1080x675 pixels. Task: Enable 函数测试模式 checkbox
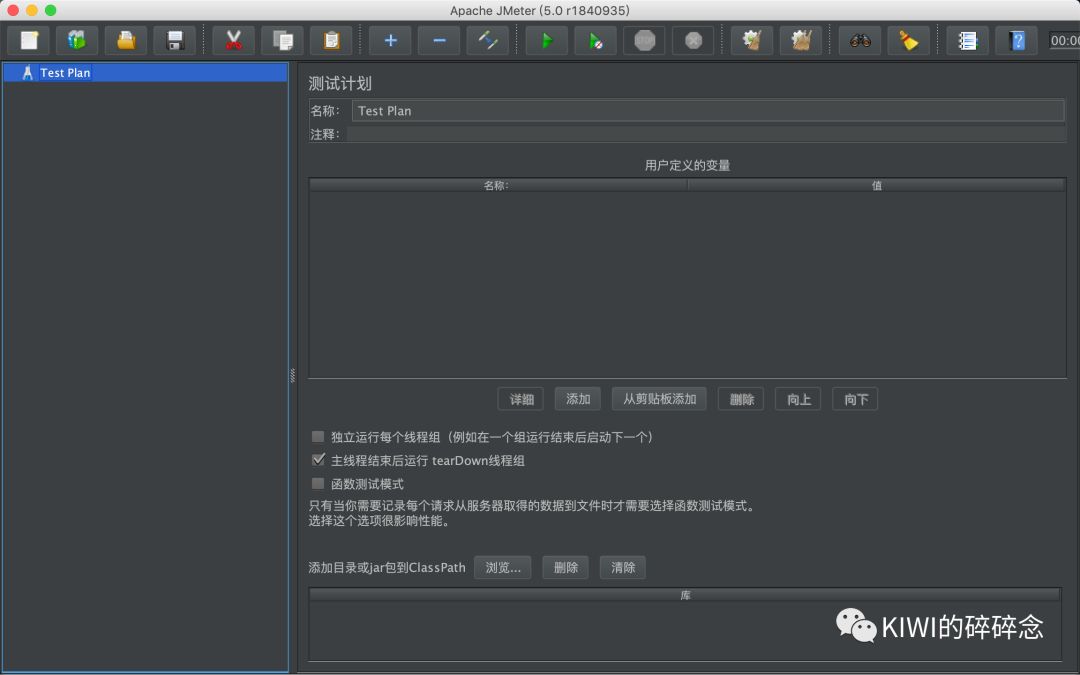[318, 484]
